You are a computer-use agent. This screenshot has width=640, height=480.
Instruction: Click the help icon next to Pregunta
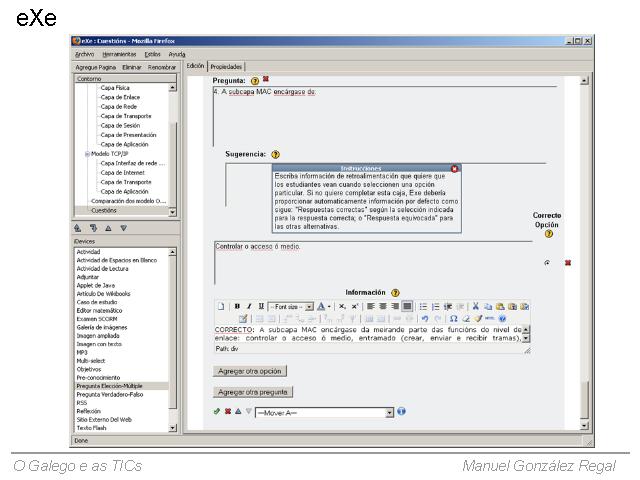click(255, 80)
